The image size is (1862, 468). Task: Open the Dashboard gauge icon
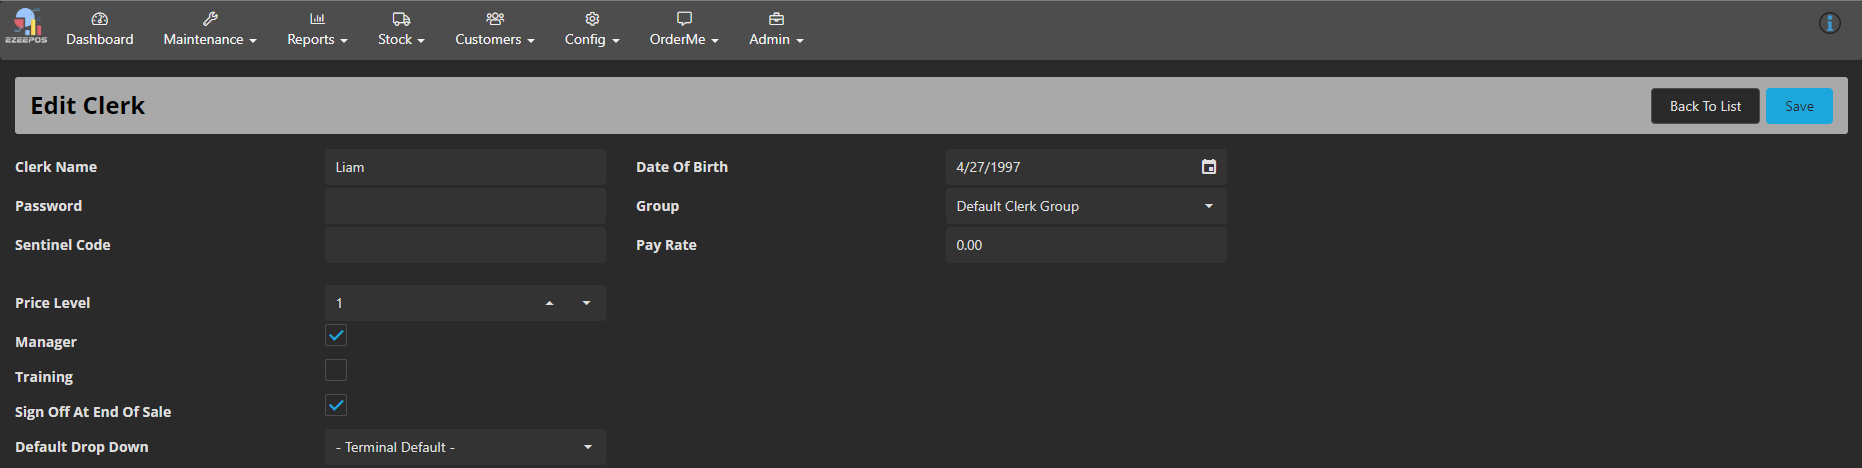click(x=99, y=19)
